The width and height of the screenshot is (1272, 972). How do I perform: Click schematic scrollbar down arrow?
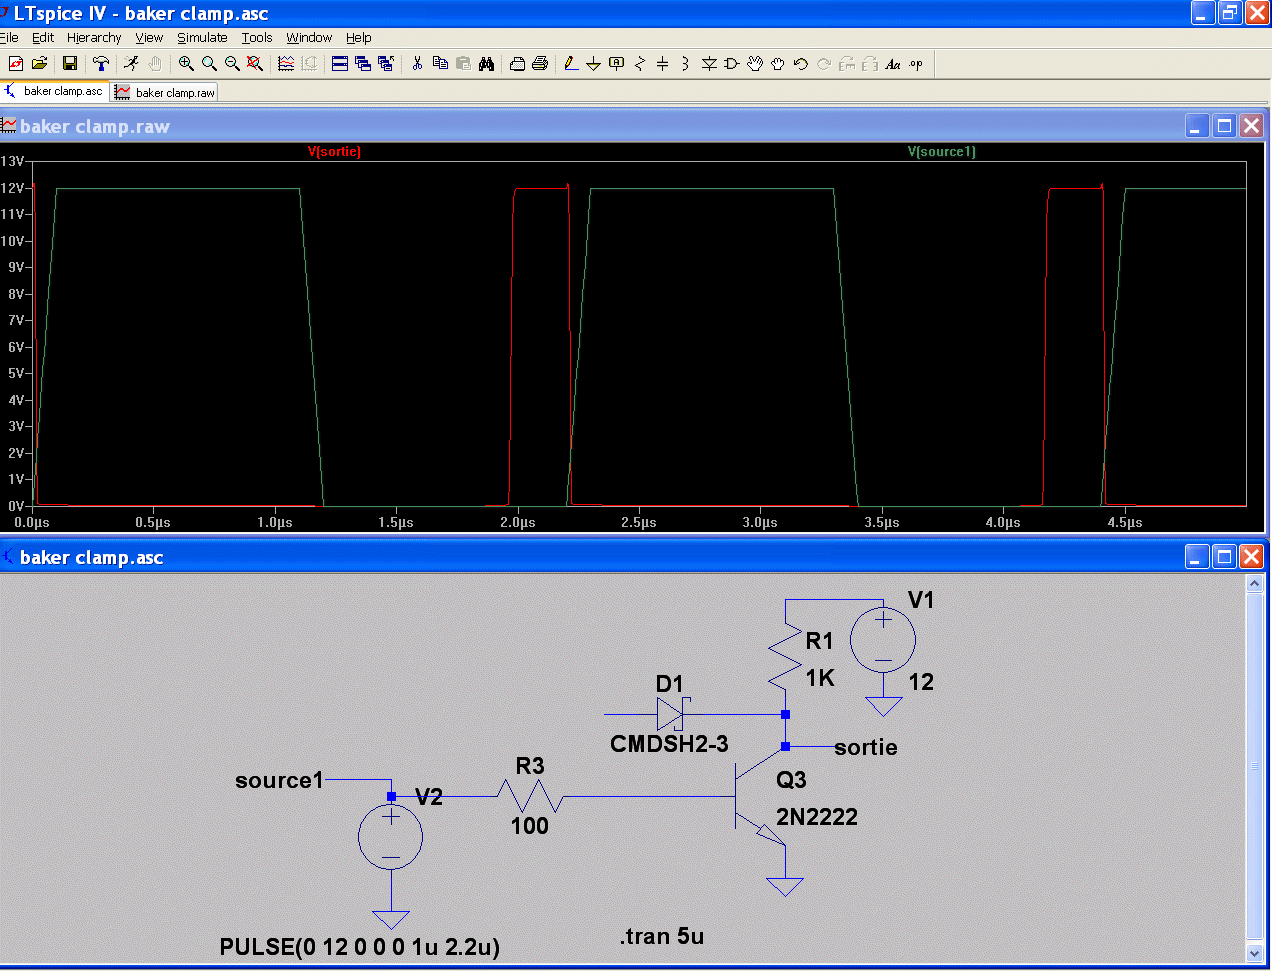coord(1255,953)
